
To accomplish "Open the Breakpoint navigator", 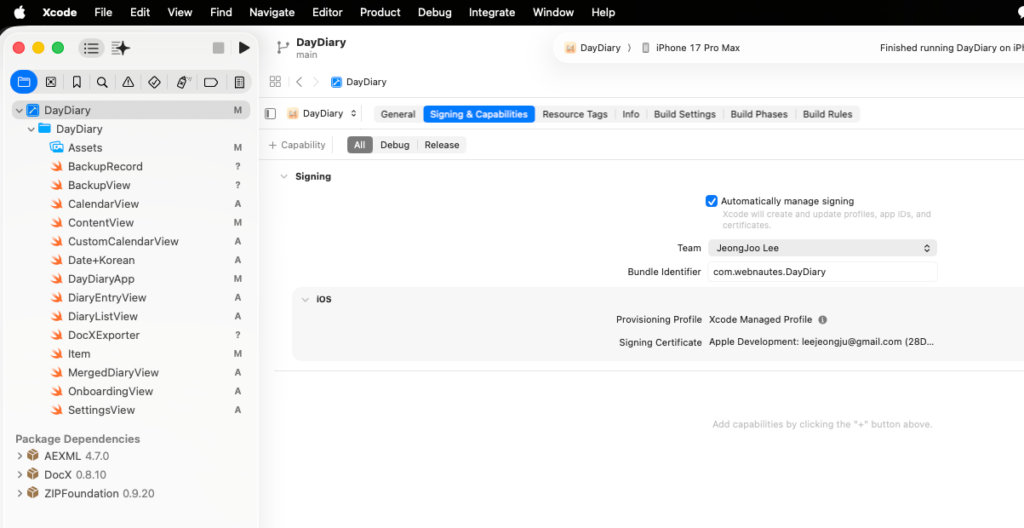I will (211, 82).
